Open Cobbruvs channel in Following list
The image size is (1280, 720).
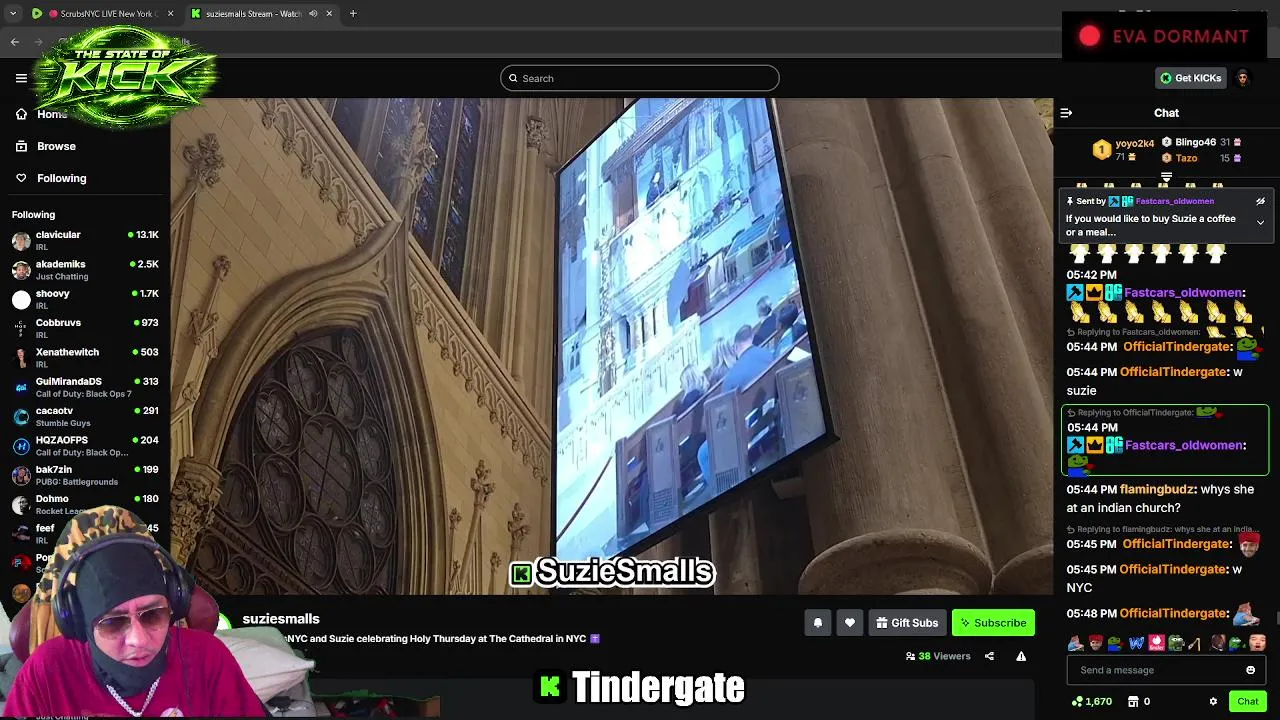click(x=85, y=328)
